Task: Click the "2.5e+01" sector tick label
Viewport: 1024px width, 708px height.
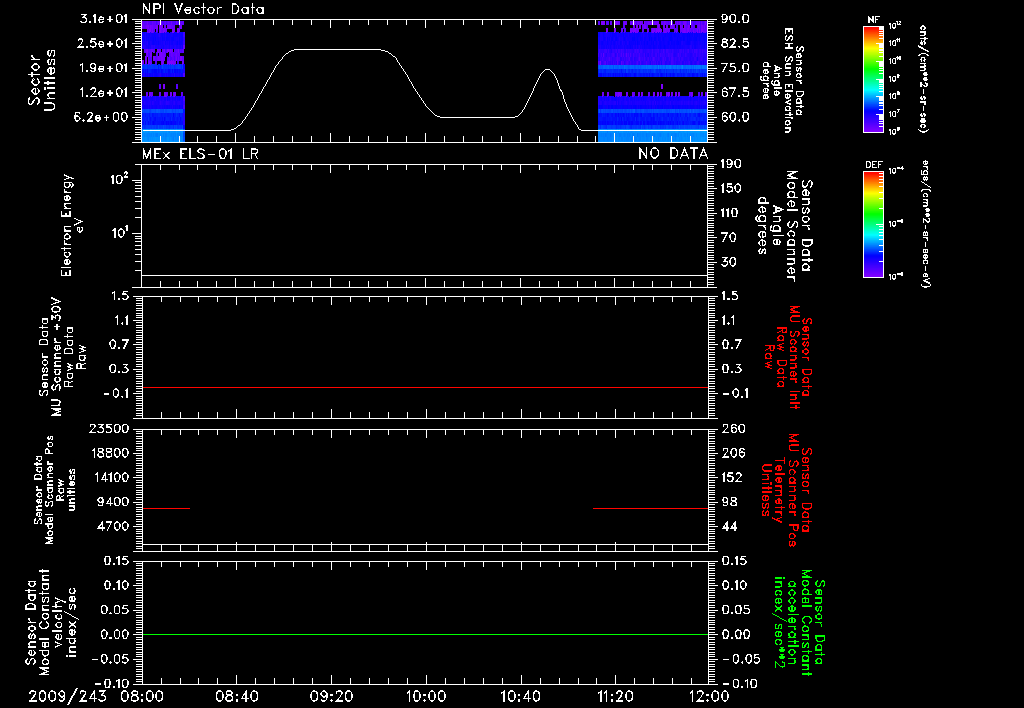Action: (x=104, y=43)
